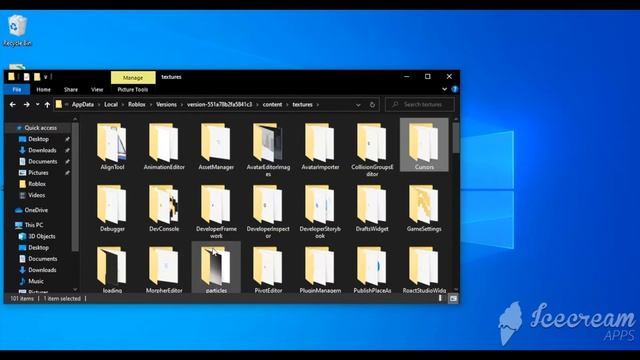This screenshot has width=640, height=360.
Task: Open the RoactStudioWidgets folder
Action: [x=424, y=269]
